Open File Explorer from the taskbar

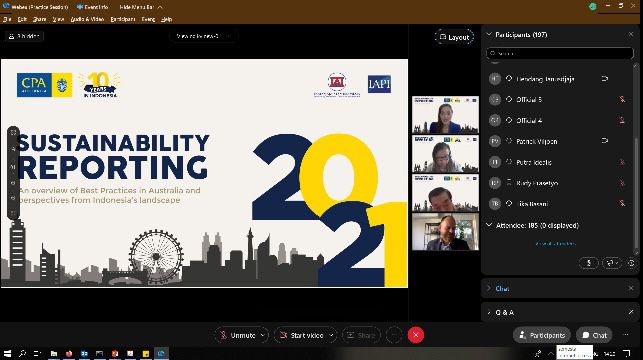(54, 353)
